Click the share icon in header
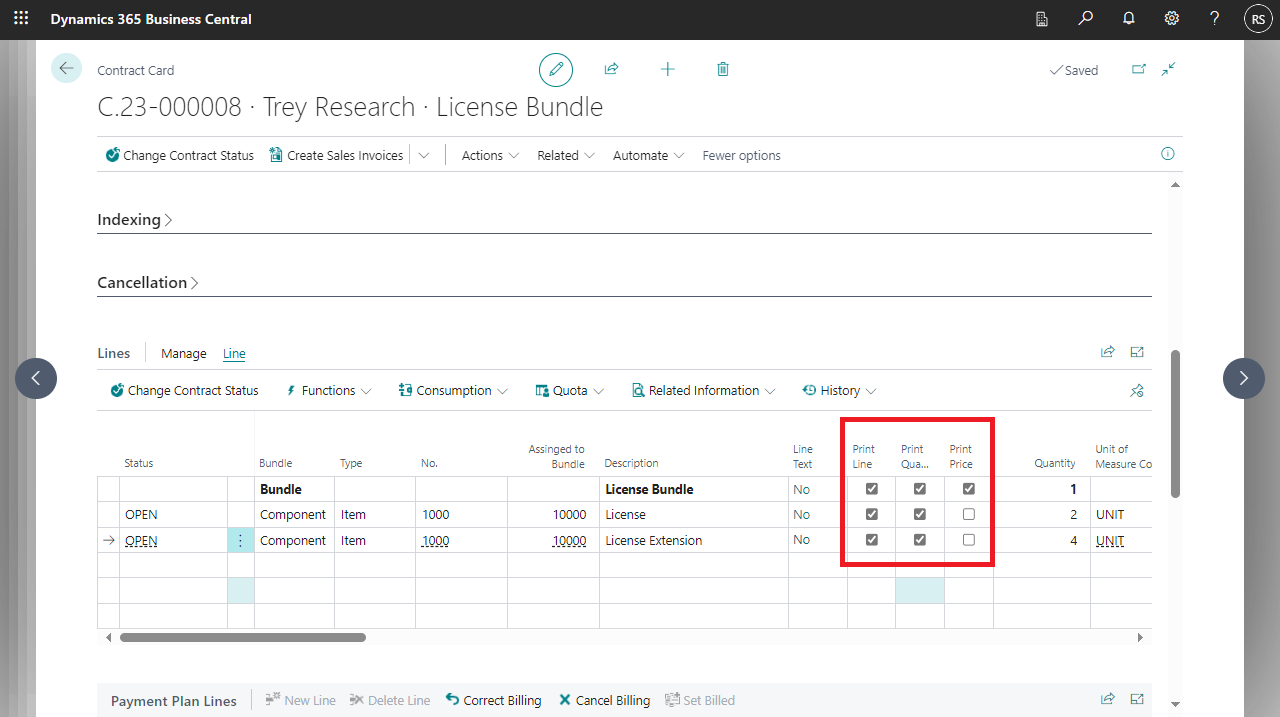This screenshot has height=717, width=1280. click(611, 69)
